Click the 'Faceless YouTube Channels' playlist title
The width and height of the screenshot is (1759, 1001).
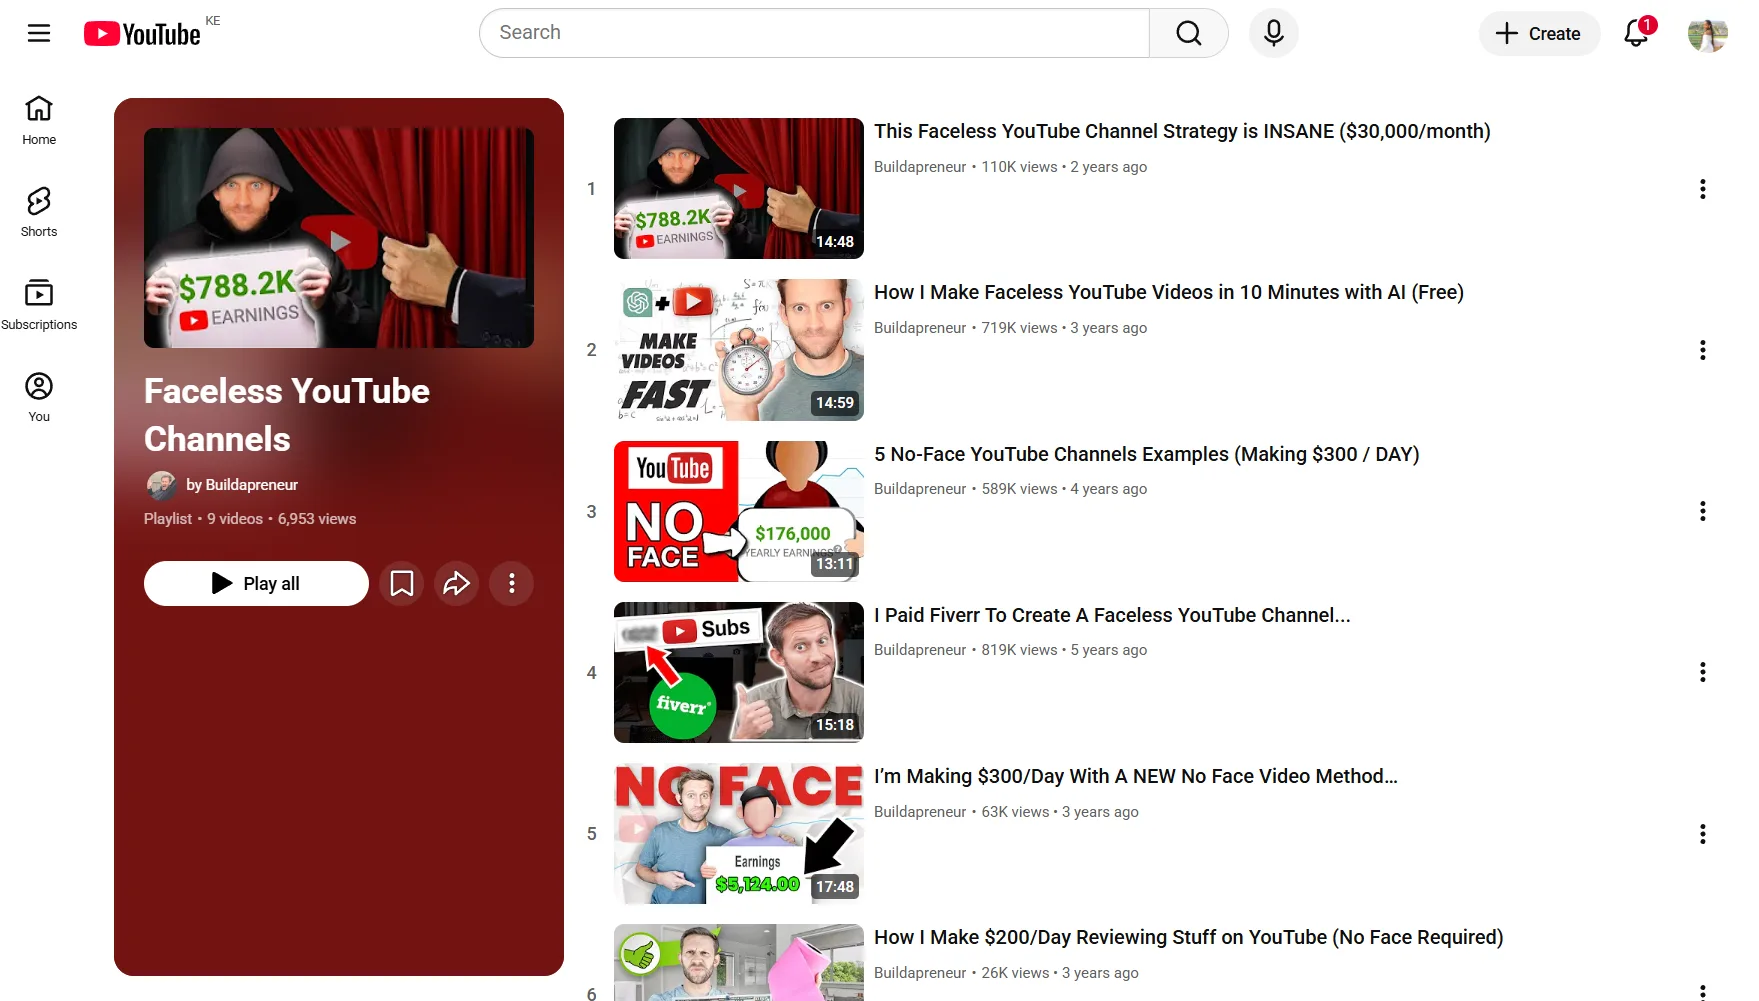287,415
